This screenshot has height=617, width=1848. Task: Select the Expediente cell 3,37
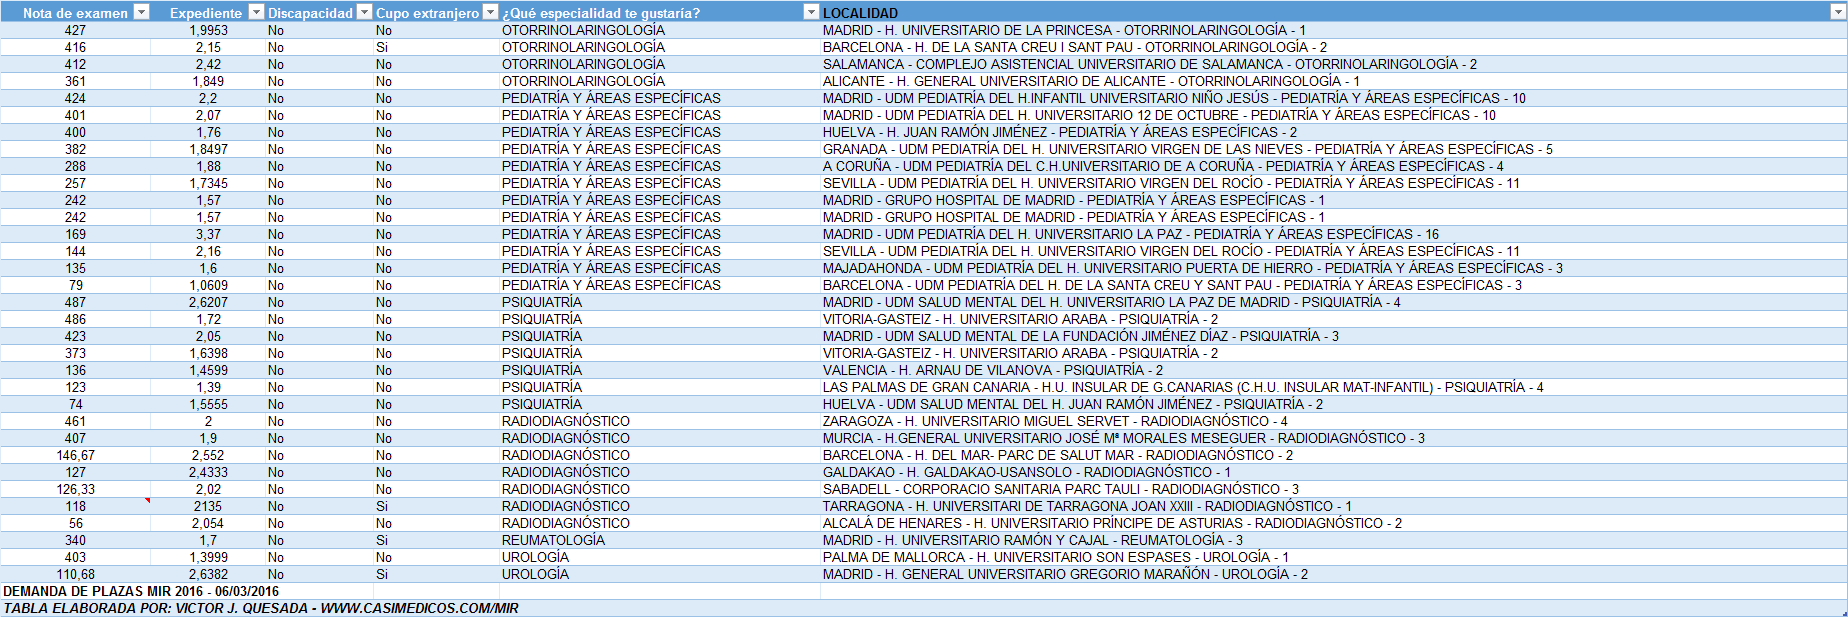tap(208, 234)
